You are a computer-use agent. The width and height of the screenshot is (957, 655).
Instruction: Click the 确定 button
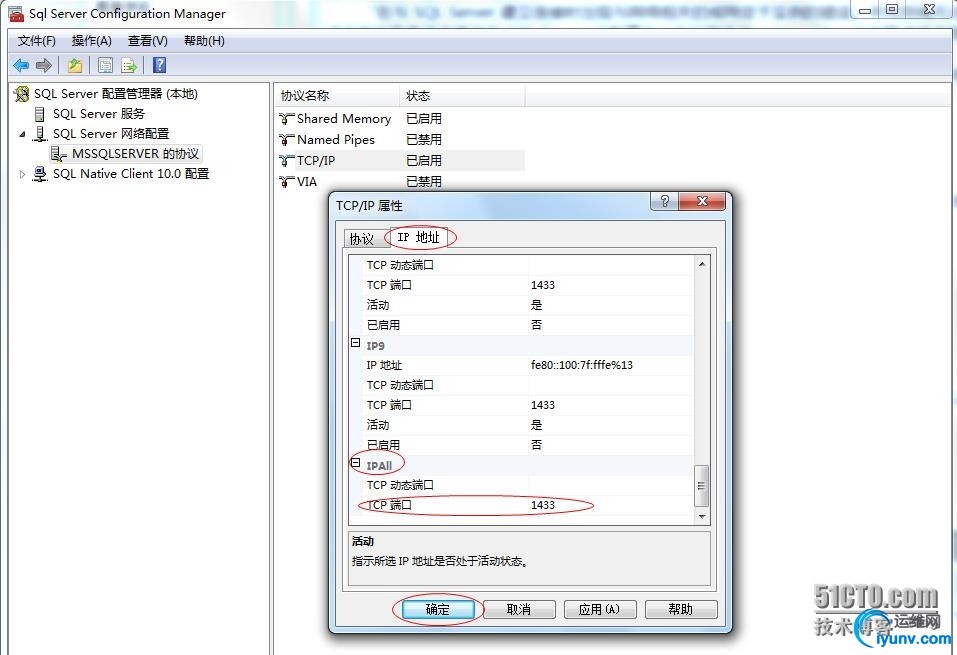pyautogui.click(x=436, y=609)
